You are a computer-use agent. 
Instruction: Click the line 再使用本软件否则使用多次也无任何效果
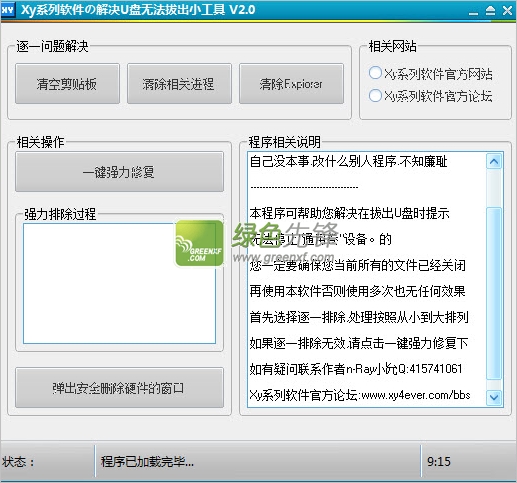point(357,291)
